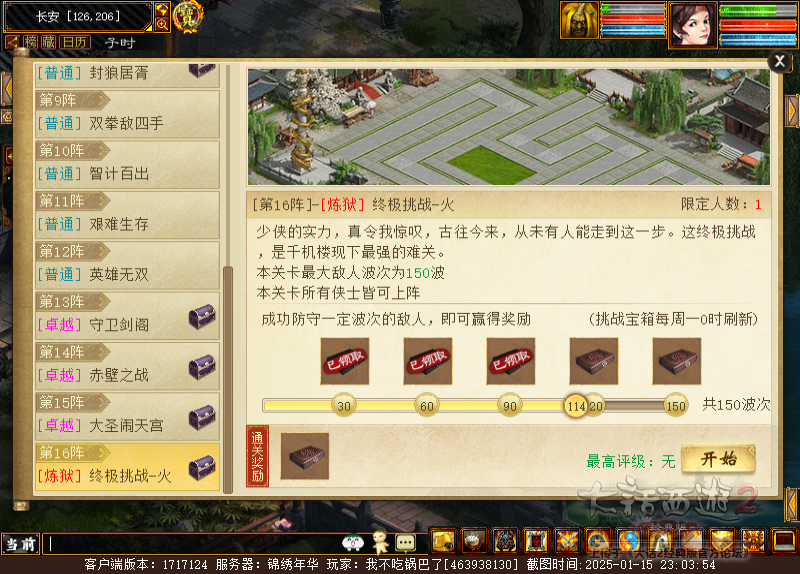Click the 114 wave progress marker
This screenshot has width=800, height=574.
(576, 406)
